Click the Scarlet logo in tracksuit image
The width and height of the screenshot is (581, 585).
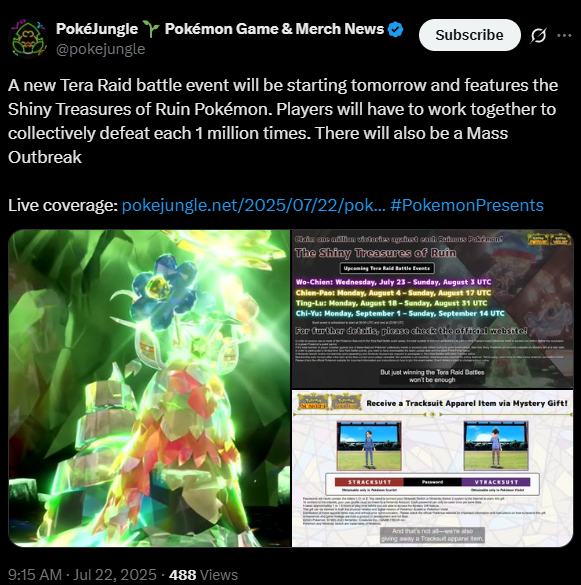click(313, 403)
